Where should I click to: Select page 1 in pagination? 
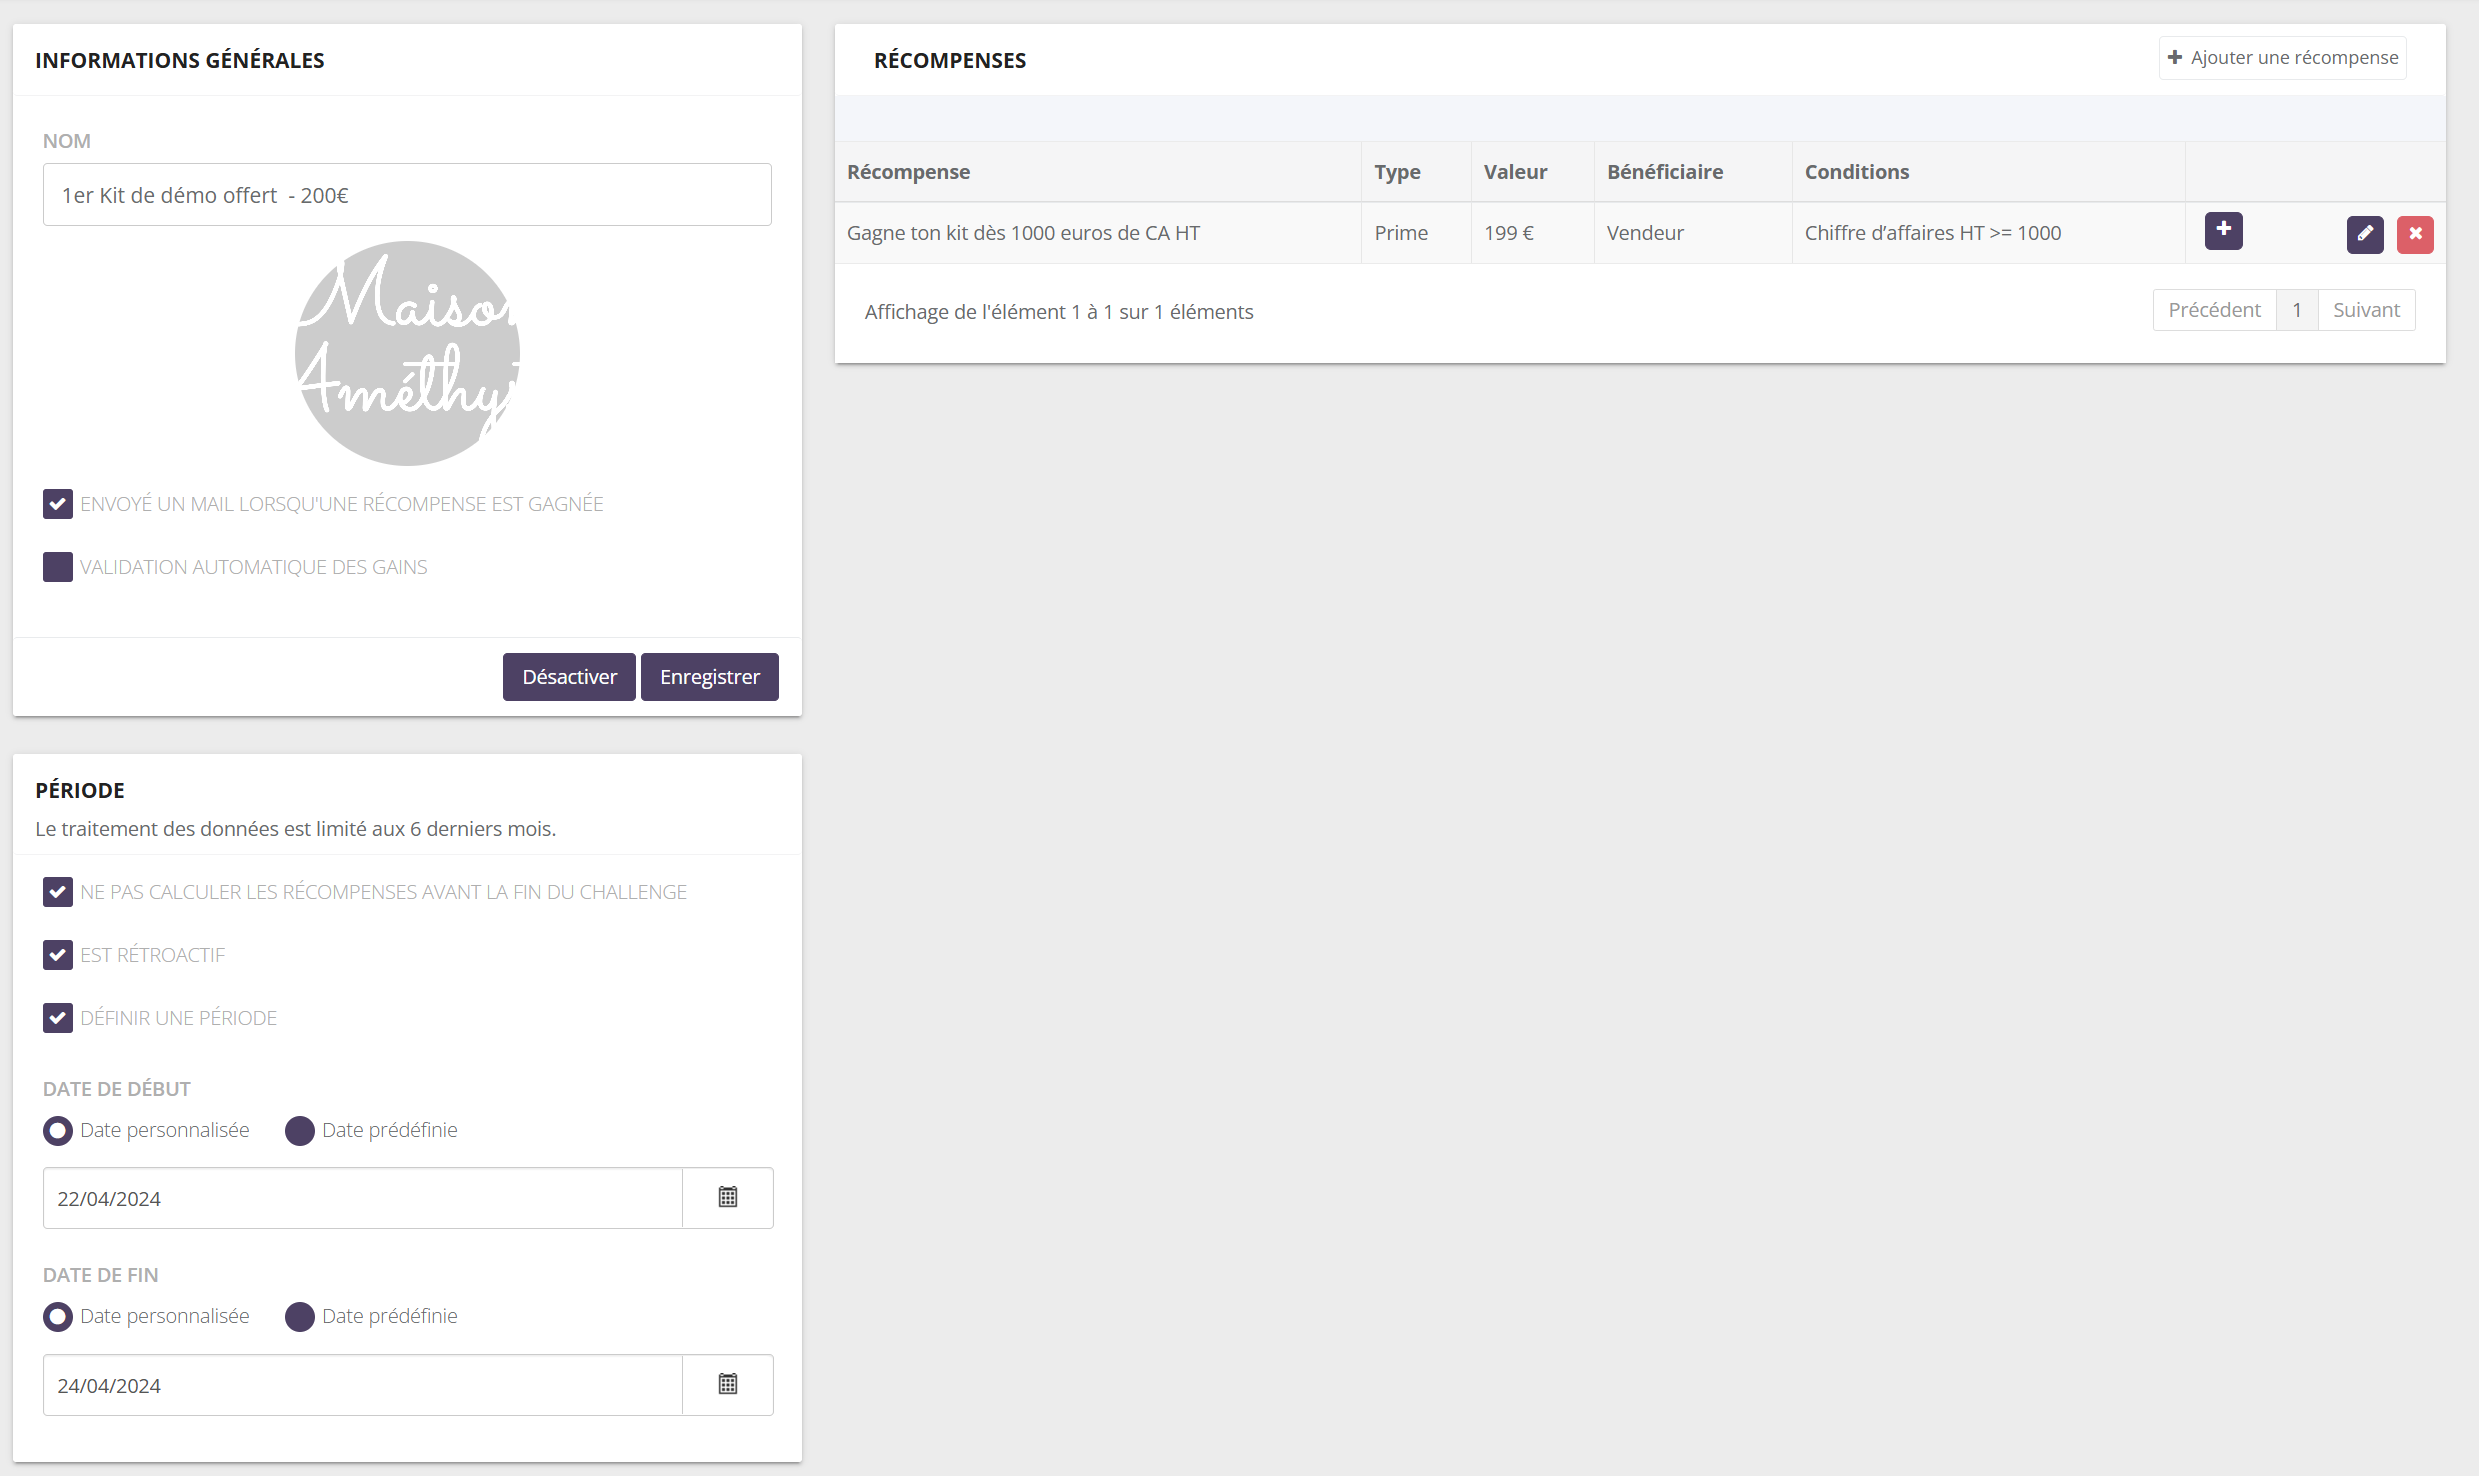tap(2297, 310)
